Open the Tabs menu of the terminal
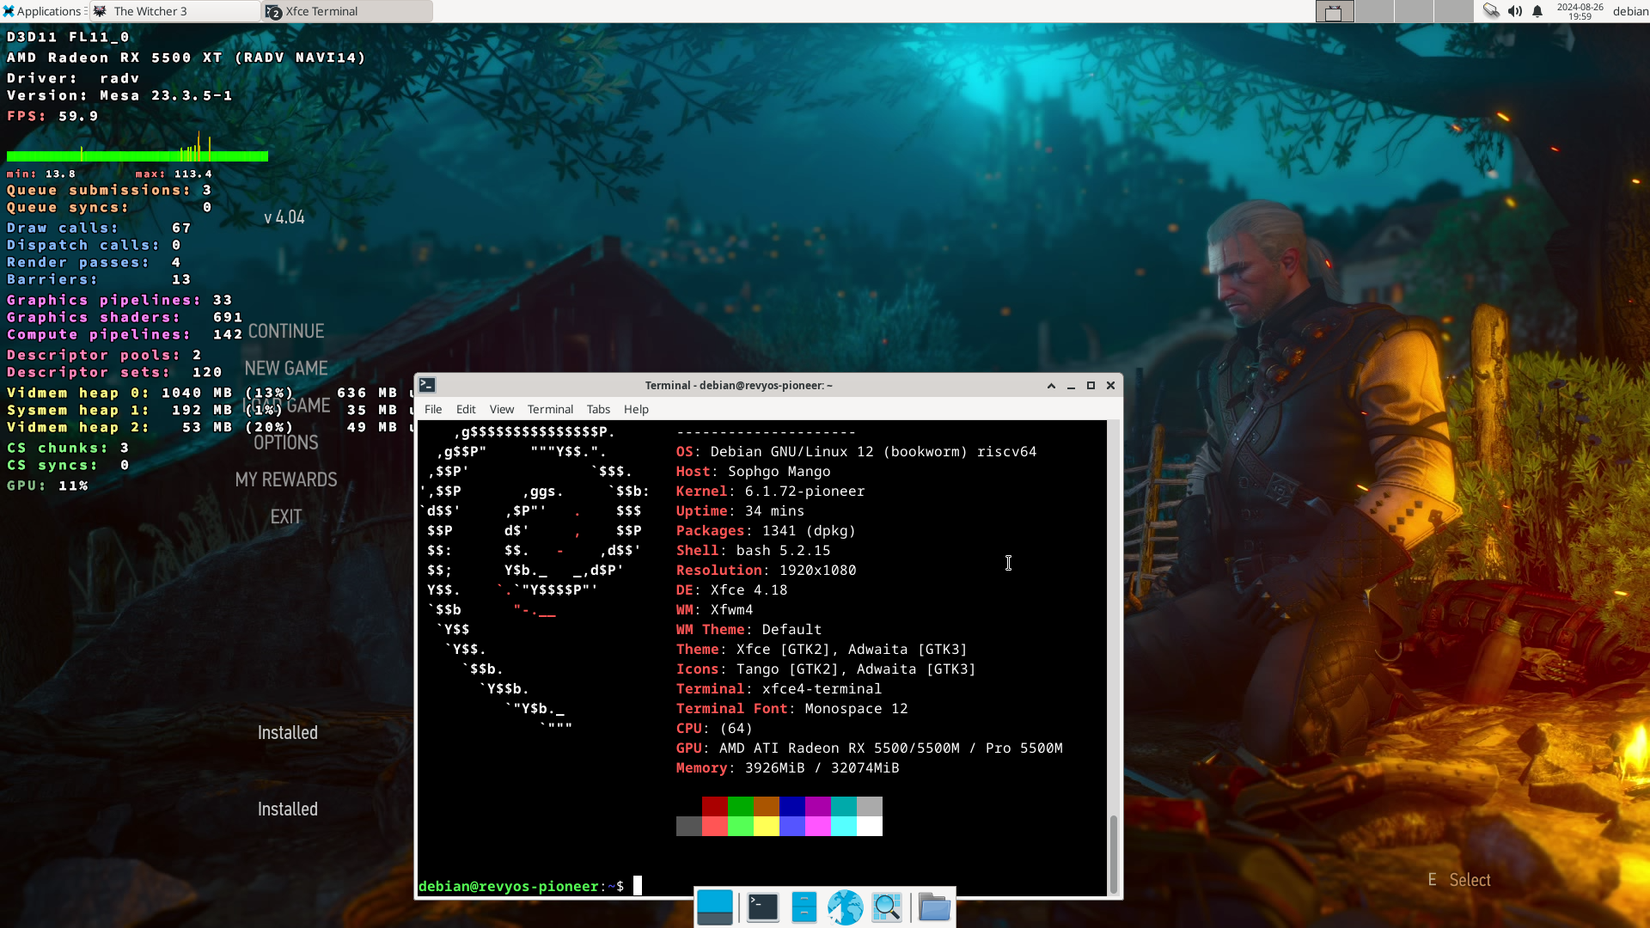 pos(598,409)
